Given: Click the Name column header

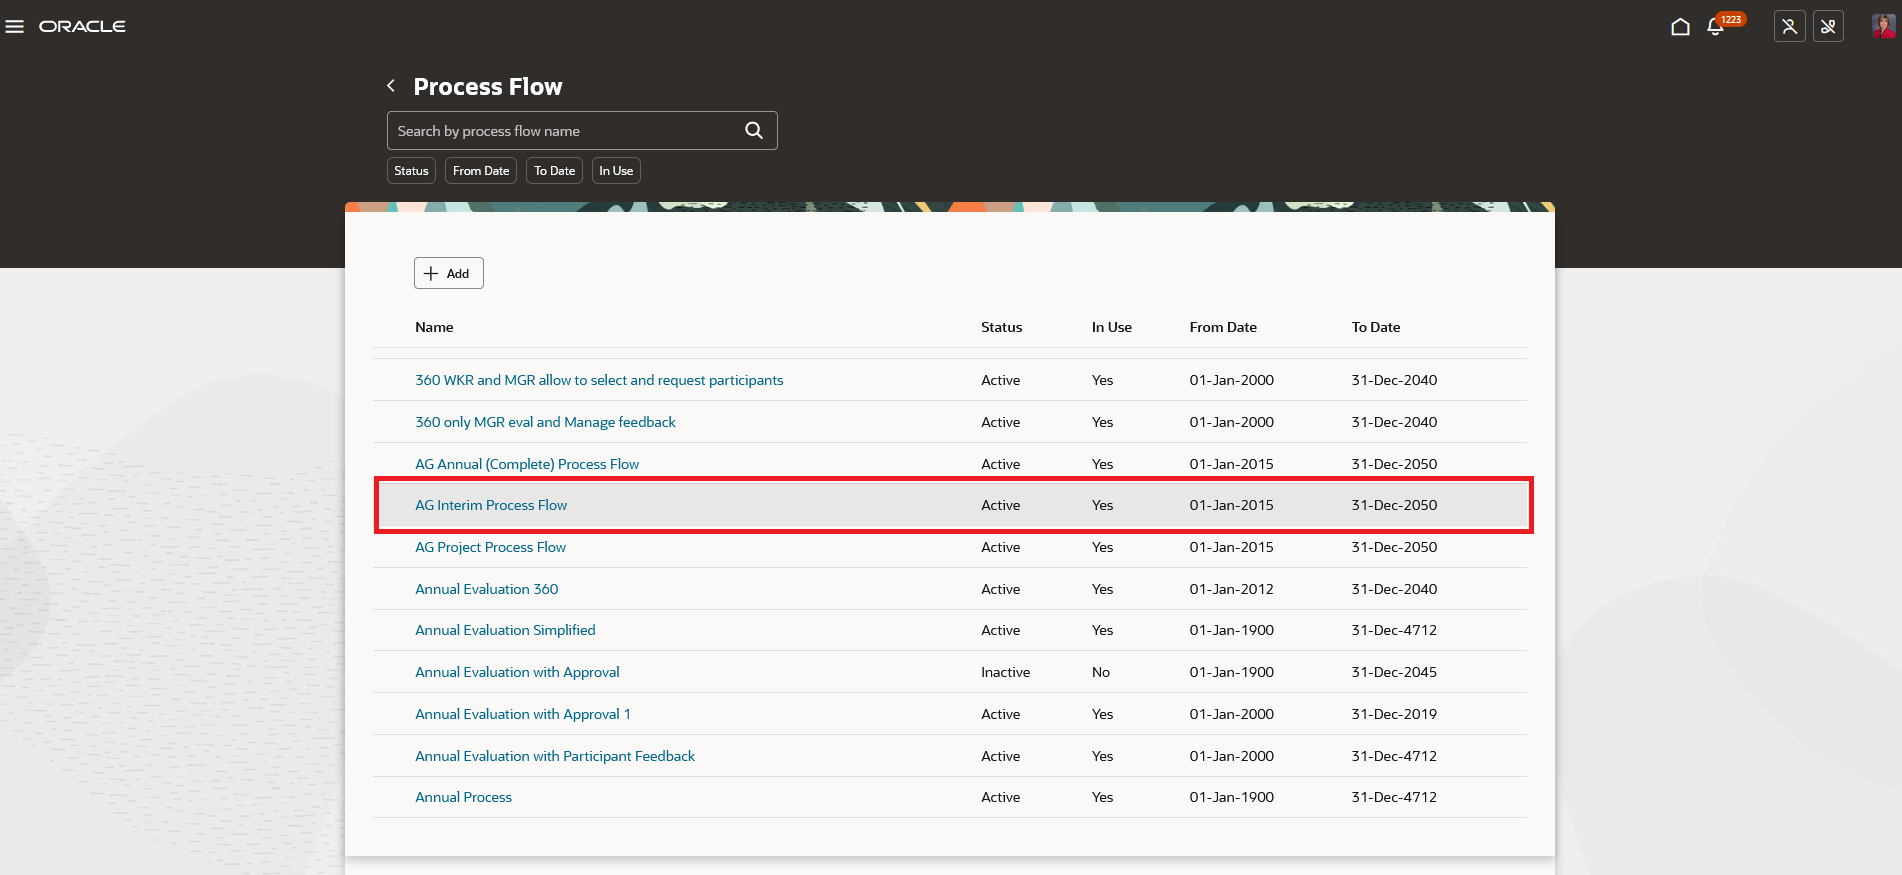Looking at the screenshot, I should pyautogui.click(x=434, y=327).
